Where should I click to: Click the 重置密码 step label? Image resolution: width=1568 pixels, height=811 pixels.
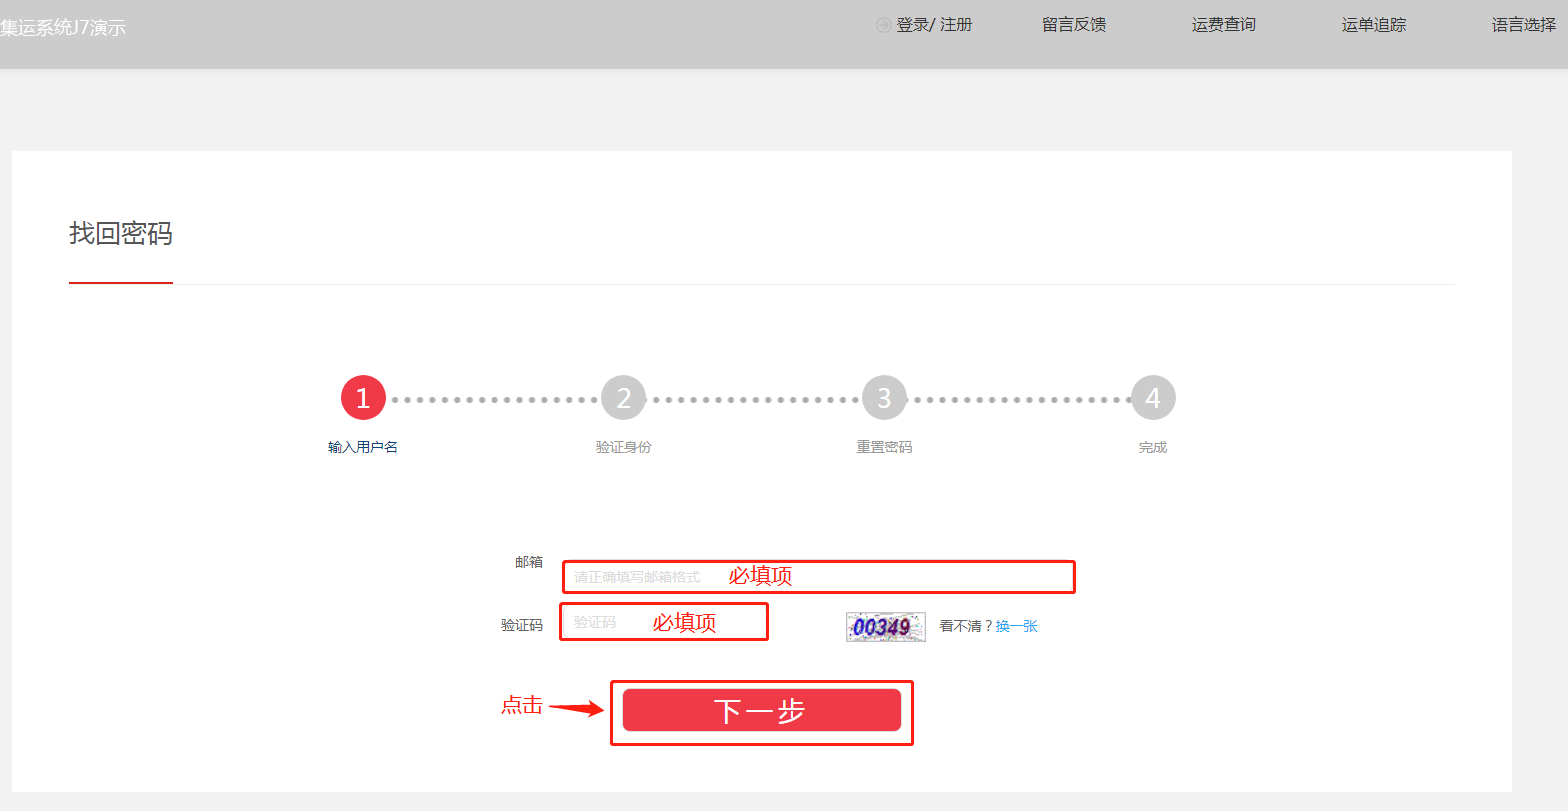(x=884, y=447)
